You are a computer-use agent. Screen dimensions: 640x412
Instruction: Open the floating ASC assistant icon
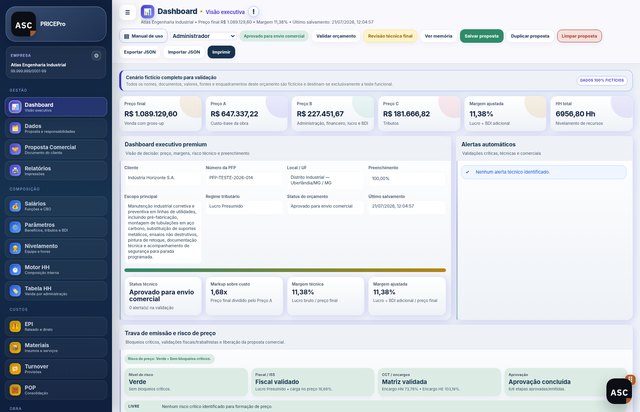pos(619,392)
